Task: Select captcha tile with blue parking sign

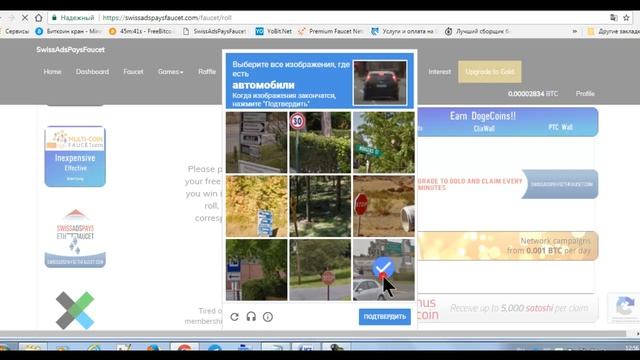Action: pos(256,270)
